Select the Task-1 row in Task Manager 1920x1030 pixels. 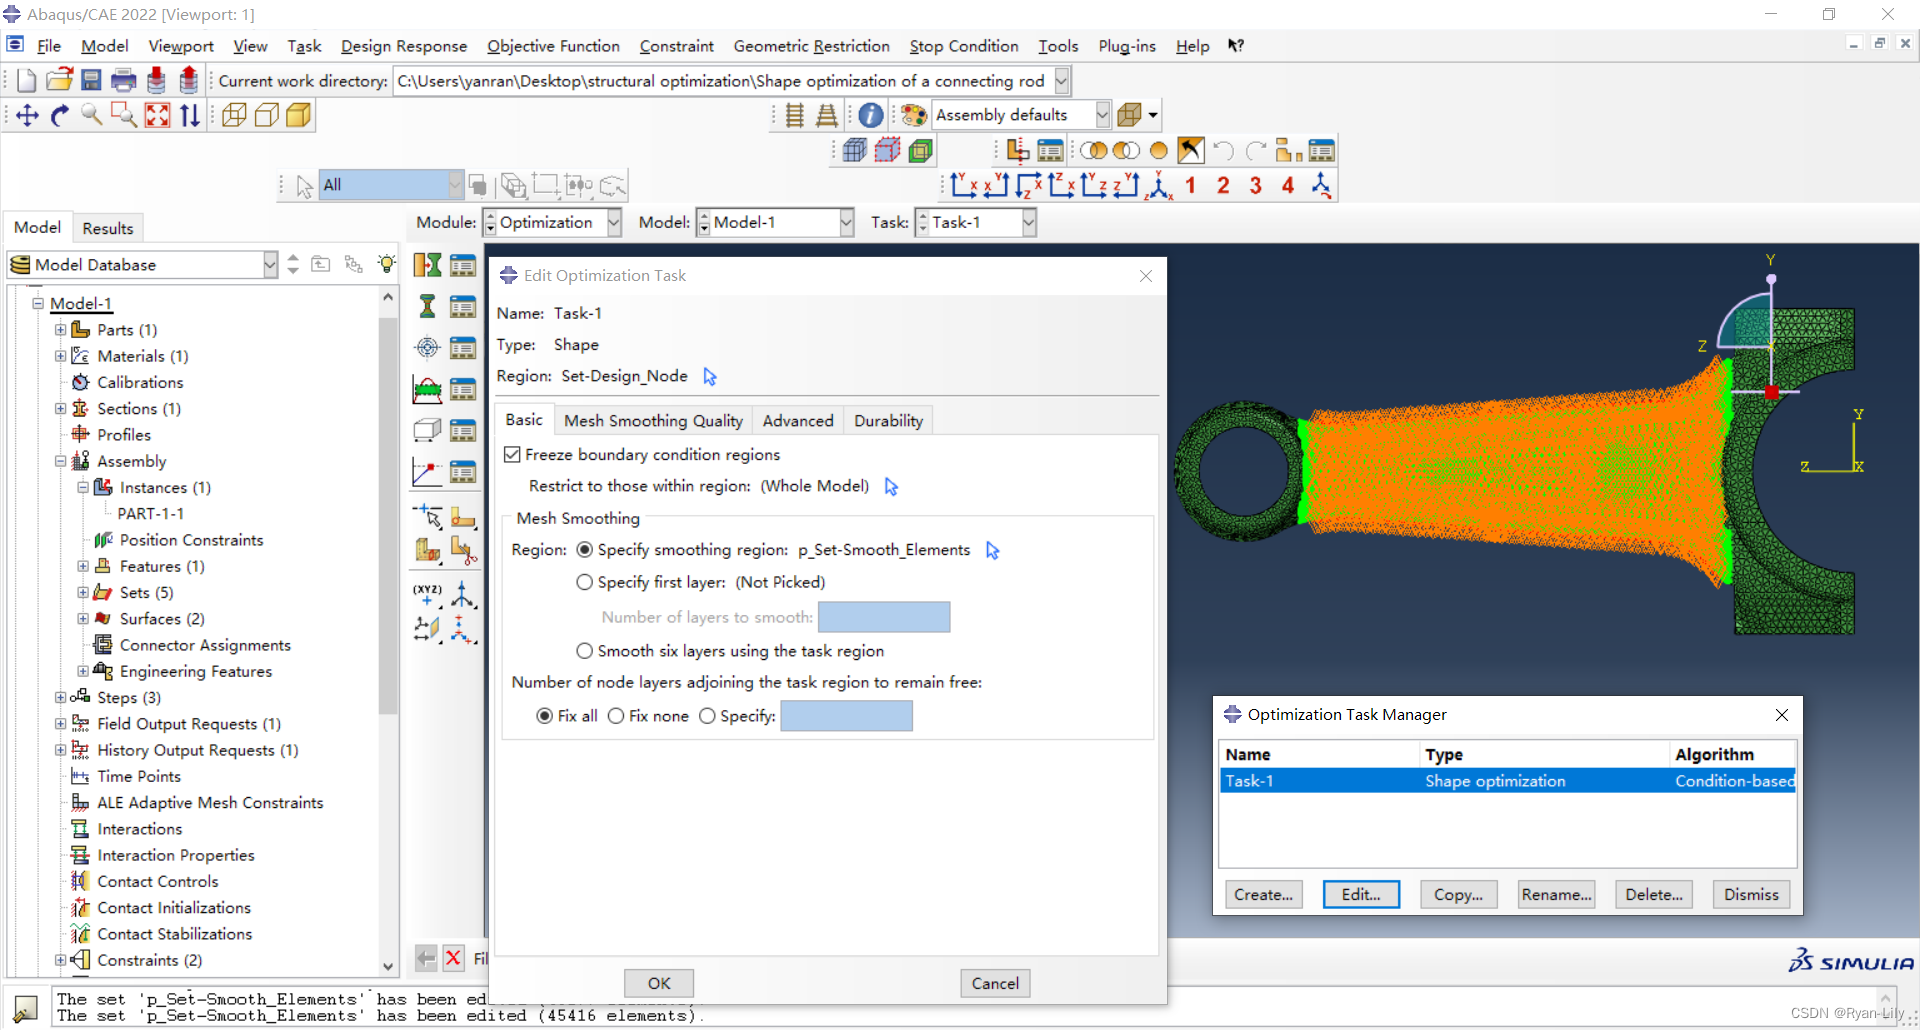1508,781
